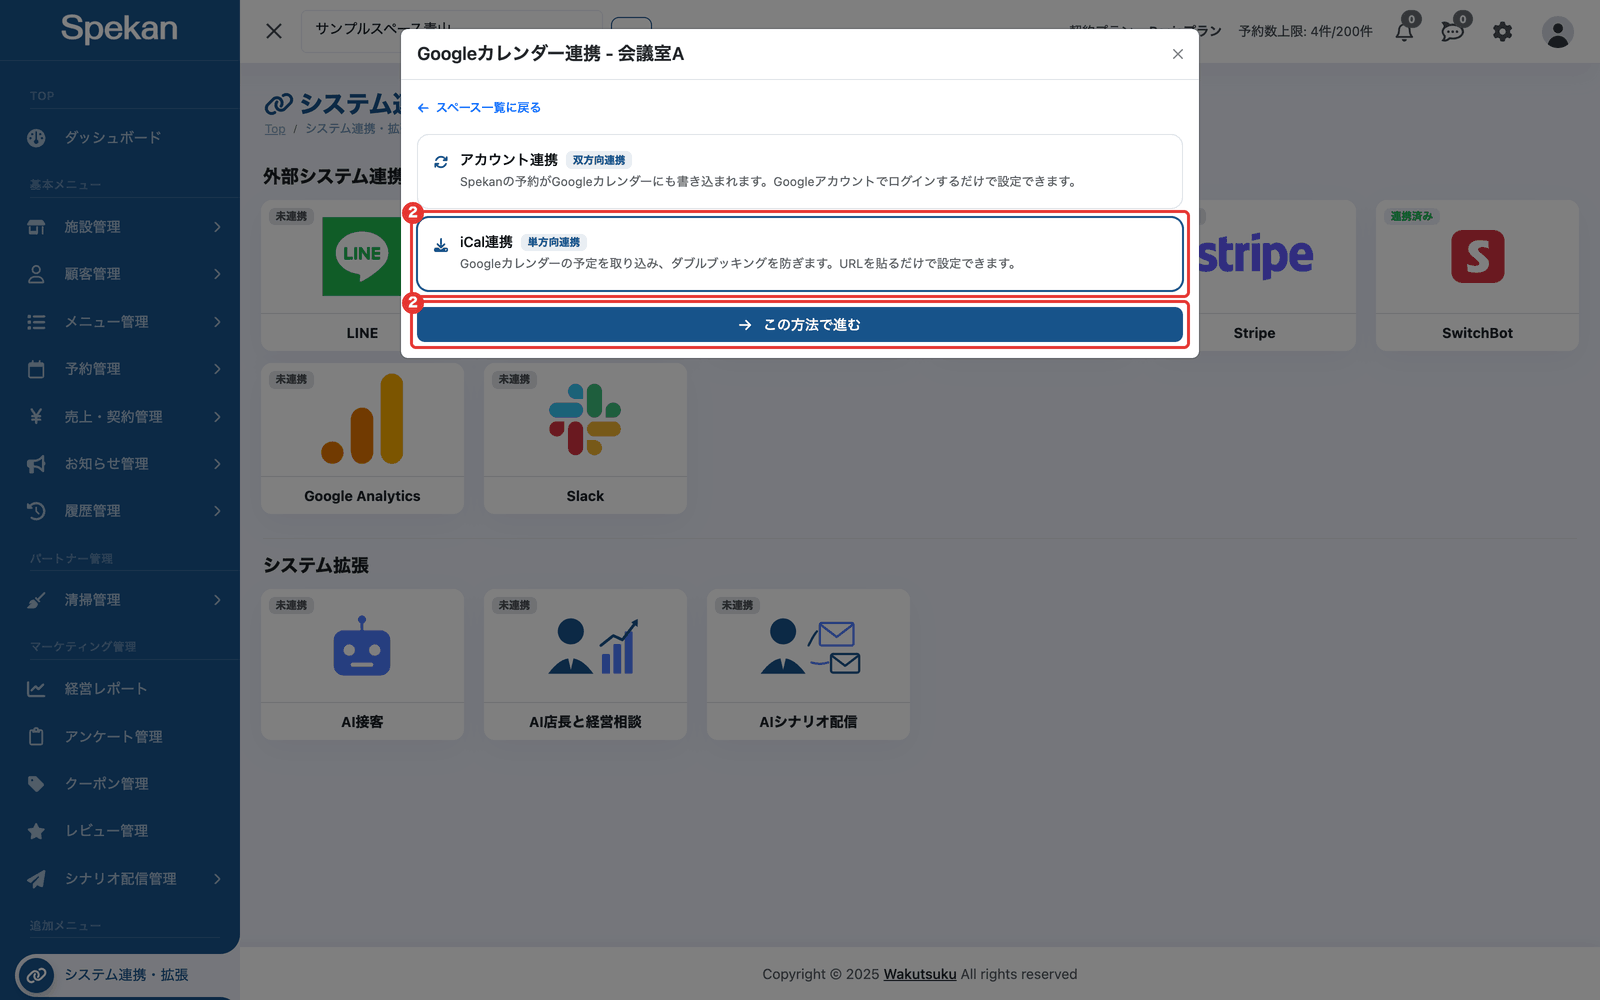Screen dimensions: 1600x1000
Task: Open the SwitchBot integration card
Action: click(1477, 276)
